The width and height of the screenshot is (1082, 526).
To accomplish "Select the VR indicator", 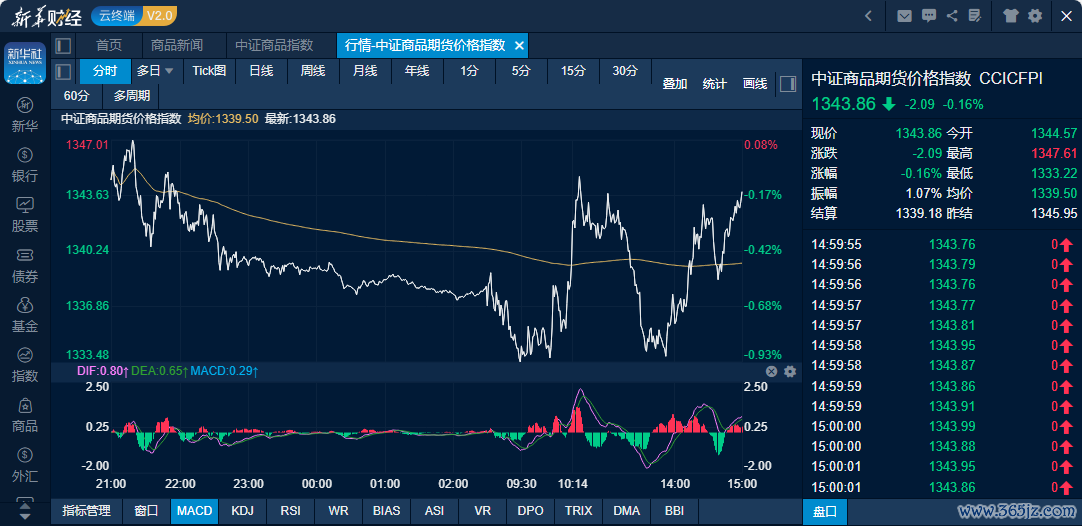I will tap(483, 511).
